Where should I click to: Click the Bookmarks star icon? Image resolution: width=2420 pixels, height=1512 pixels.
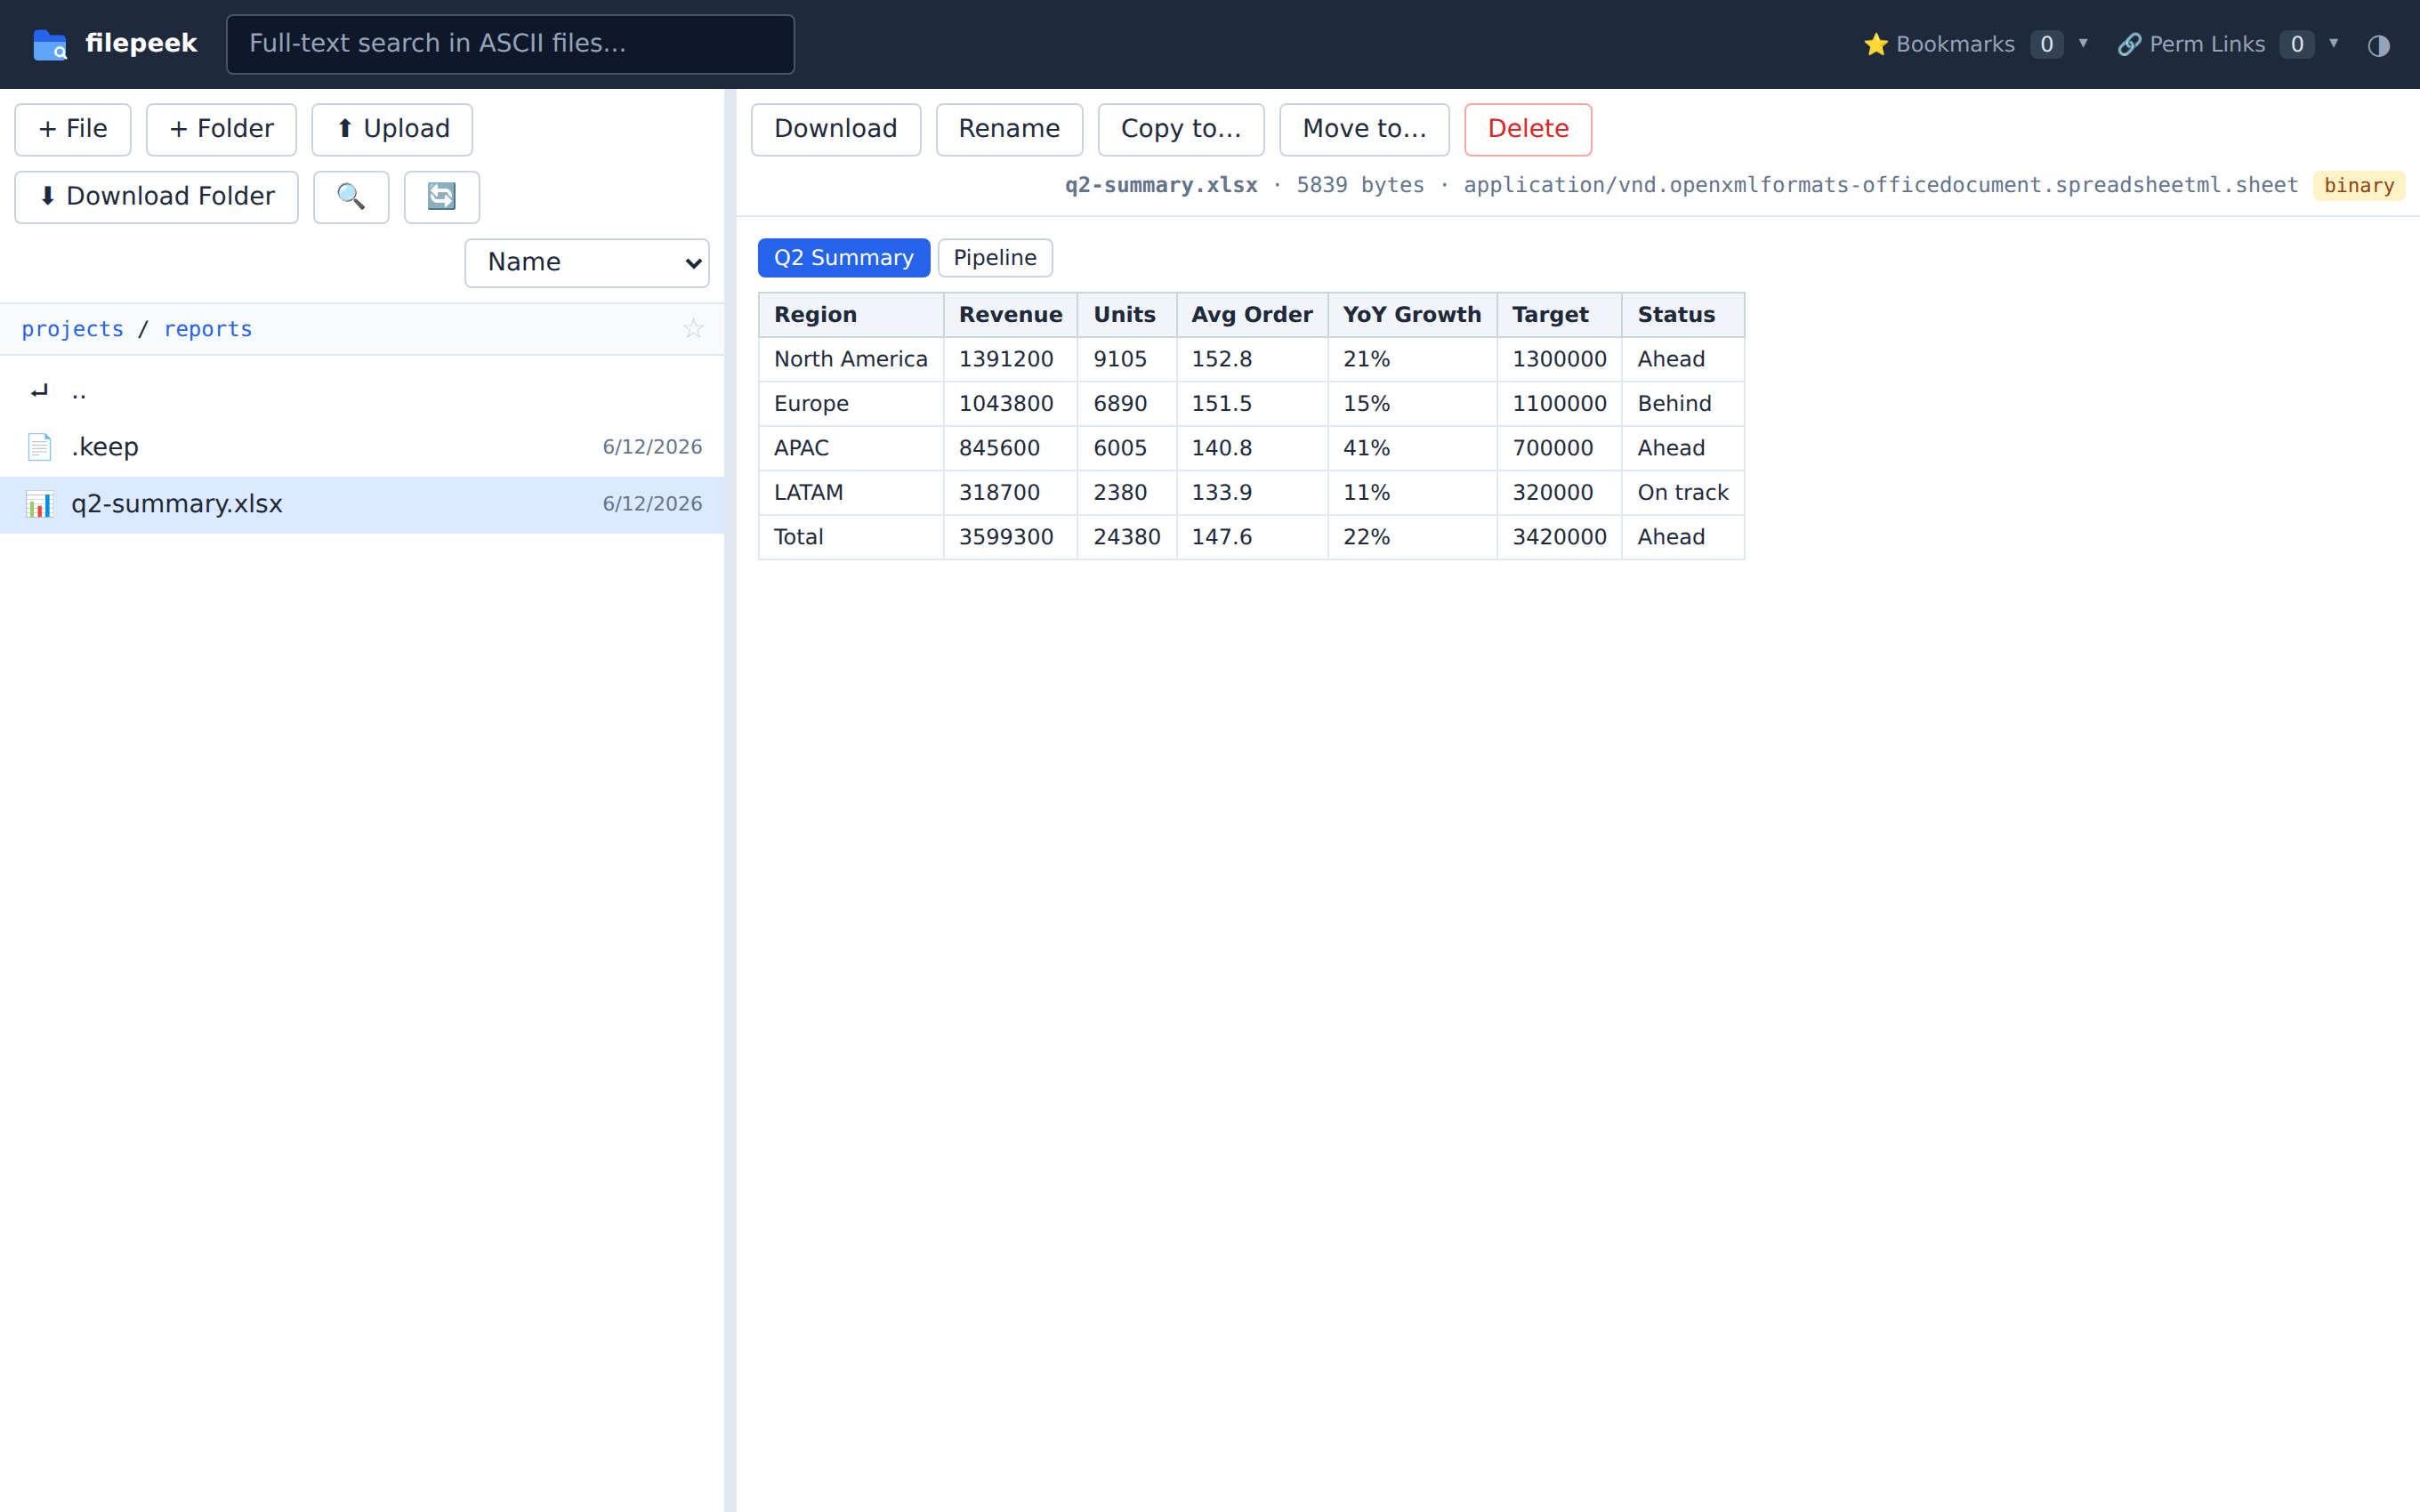tap(1875, 45)
